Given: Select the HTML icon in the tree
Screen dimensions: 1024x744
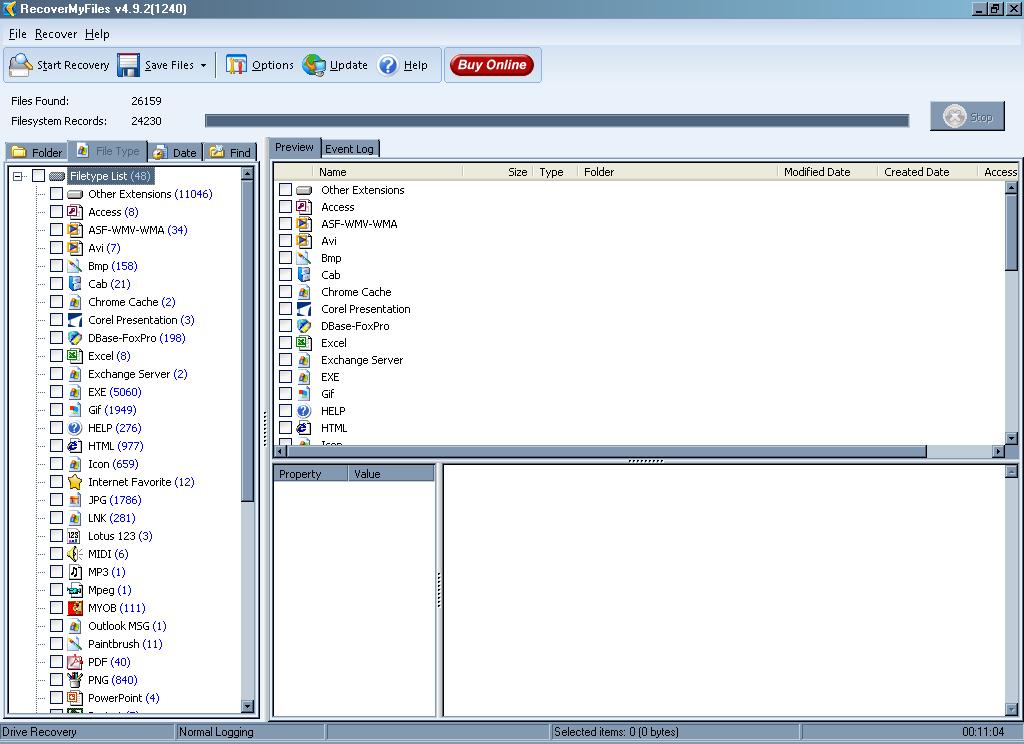Looking at the screenshot, I should tap(75, 446).
